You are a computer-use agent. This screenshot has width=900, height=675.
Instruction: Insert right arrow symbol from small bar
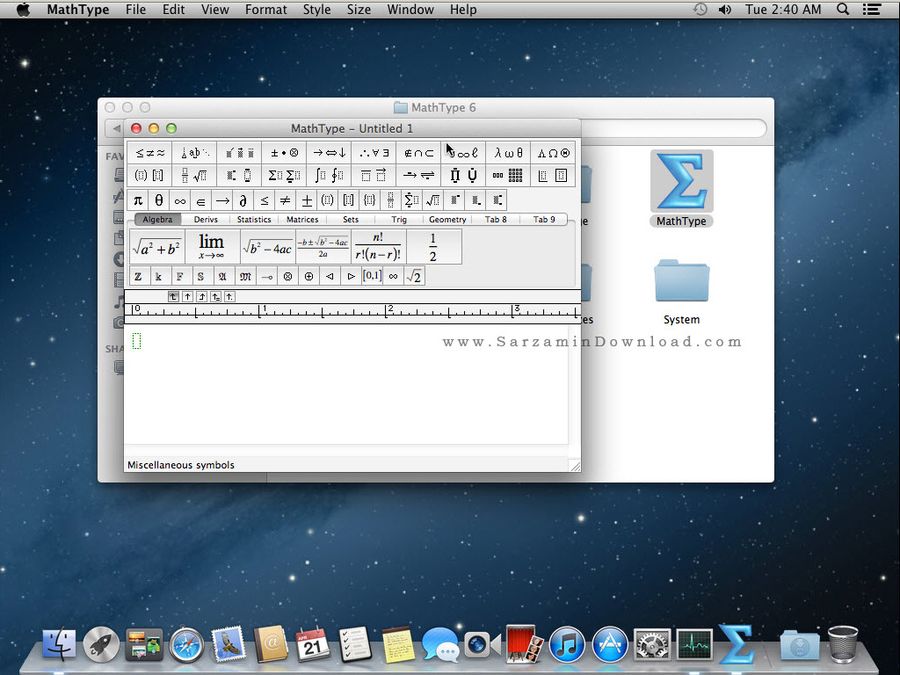[222, 200]
